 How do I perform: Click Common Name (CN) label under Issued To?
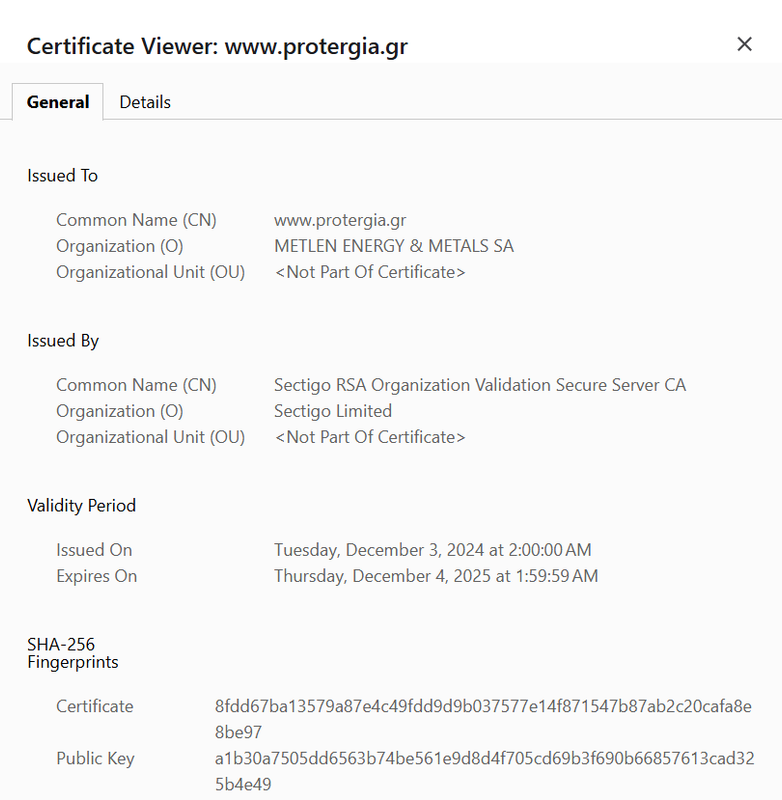click(x=136, y=220)
